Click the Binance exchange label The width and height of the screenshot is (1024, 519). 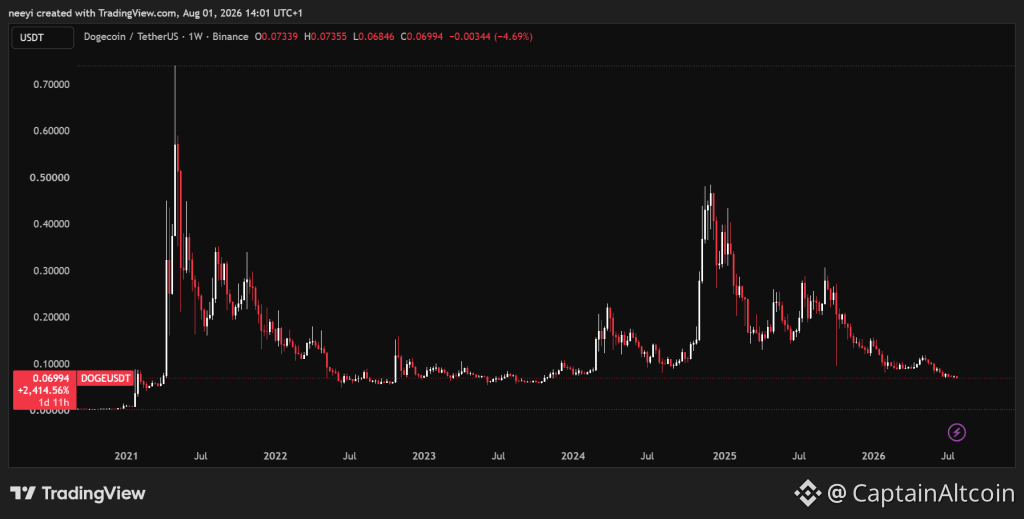230,37
